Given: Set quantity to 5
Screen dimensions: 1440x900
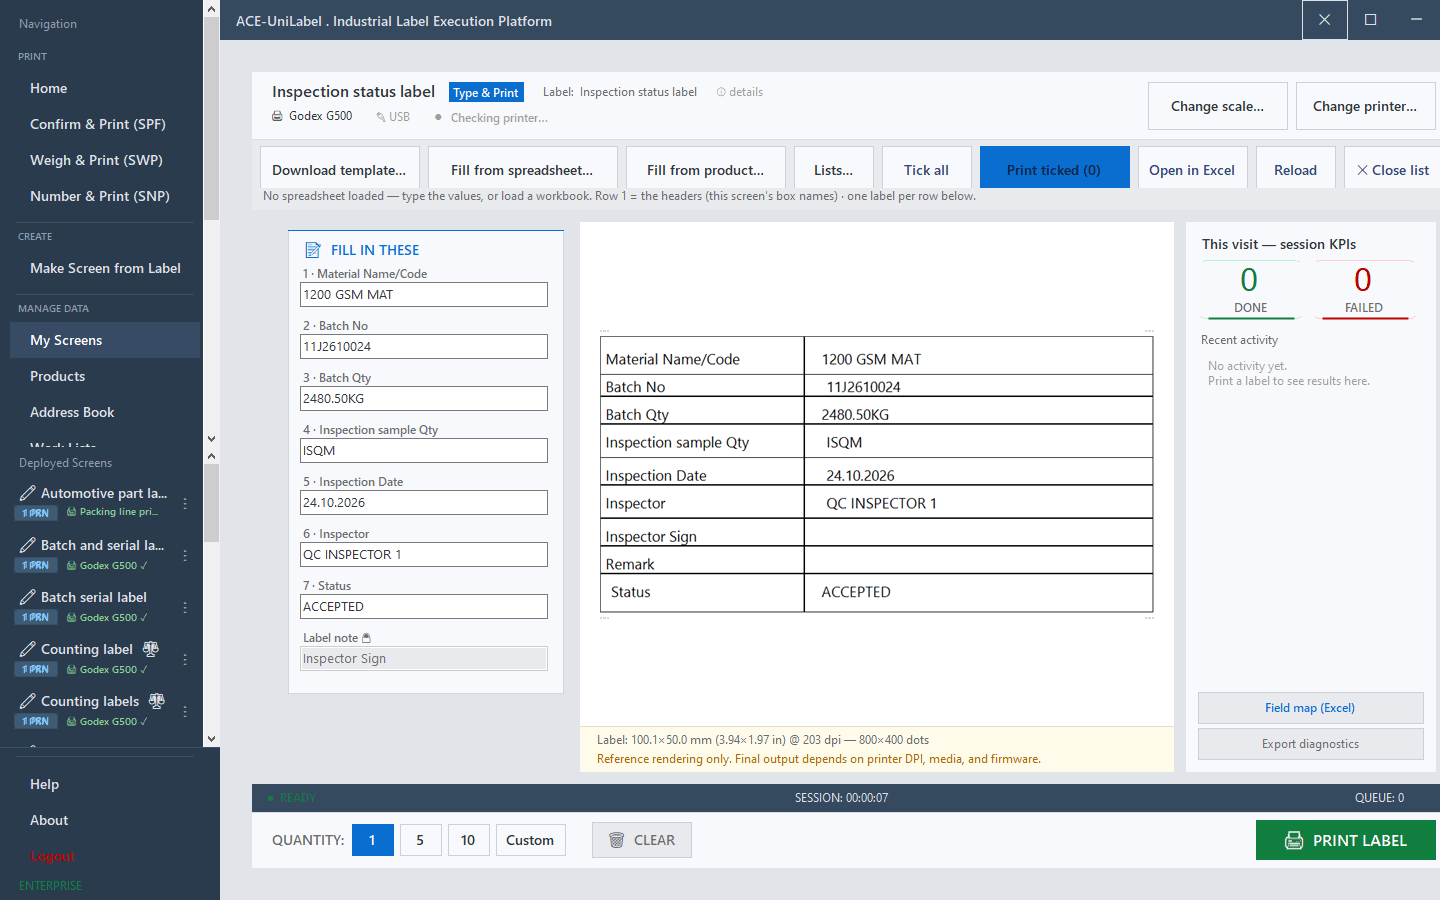Looking at the screenshot, I should coord(420,840).
